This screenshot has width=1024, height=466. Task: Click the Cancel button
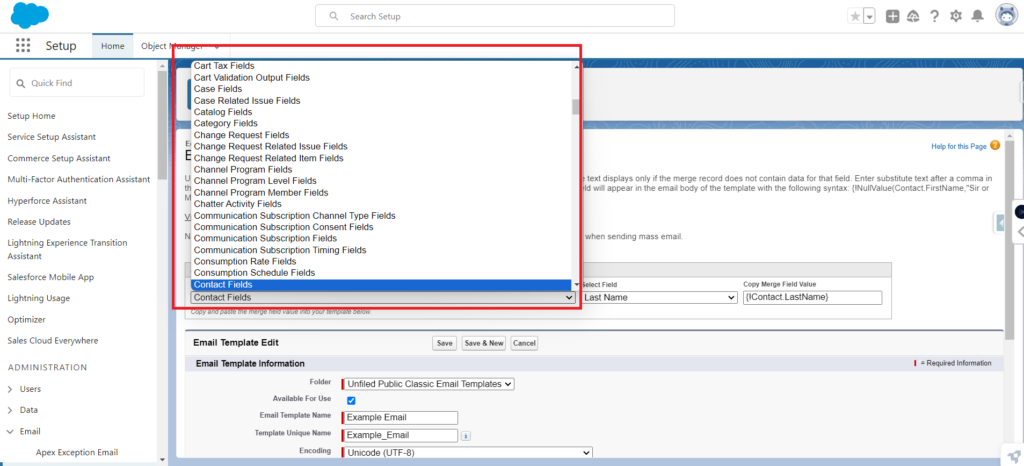coord(524,343)
